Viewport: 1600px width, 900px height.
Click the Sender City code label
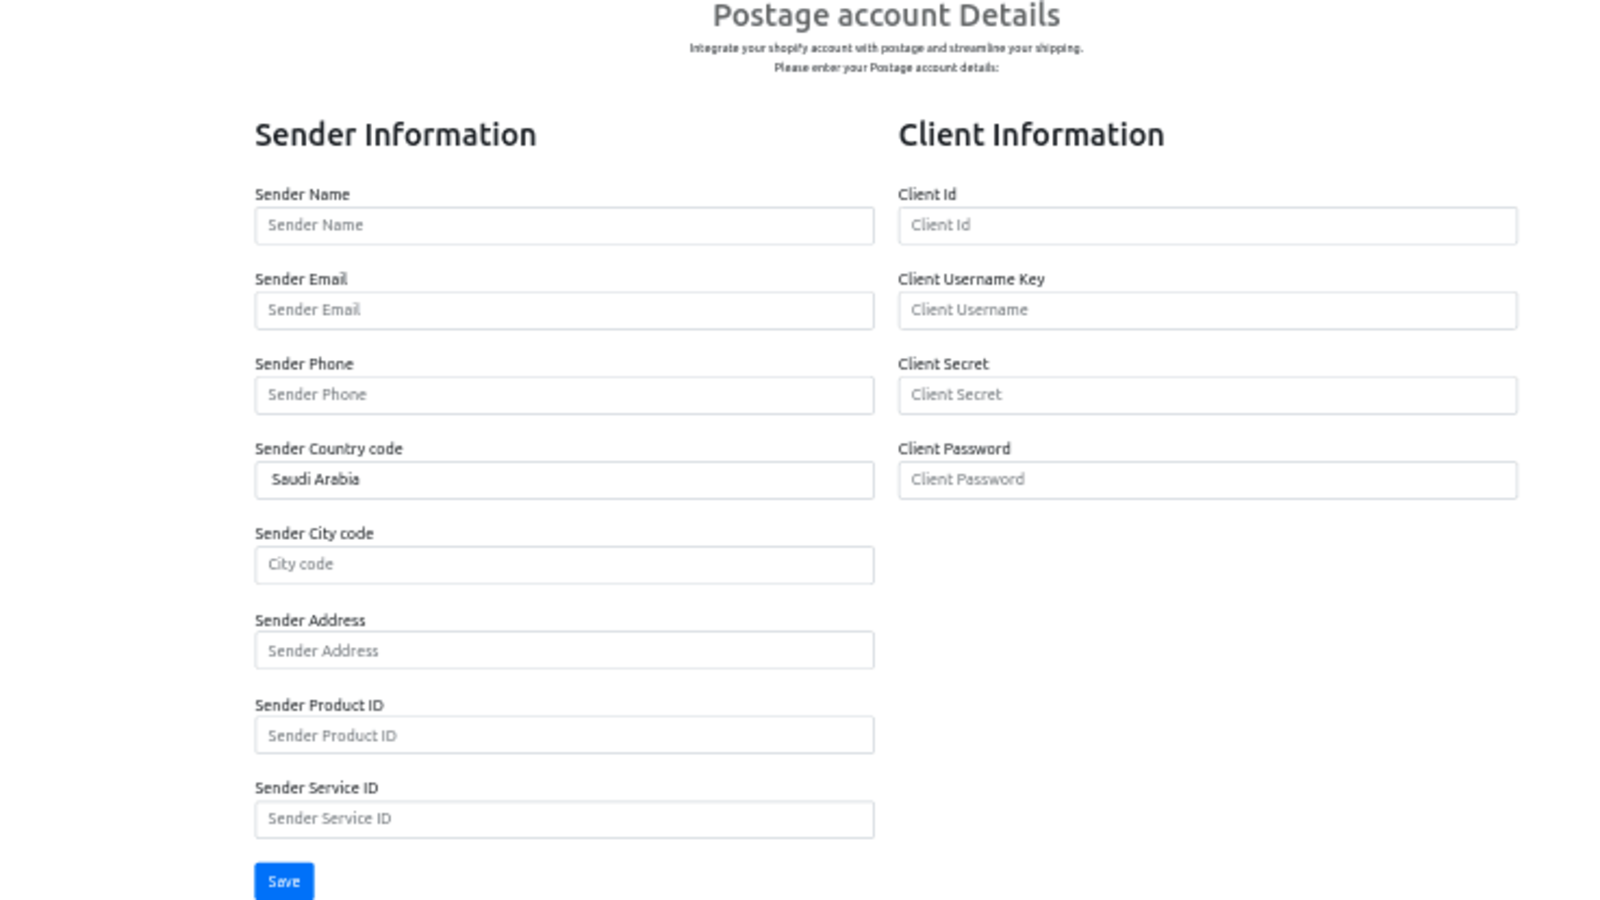314,534
